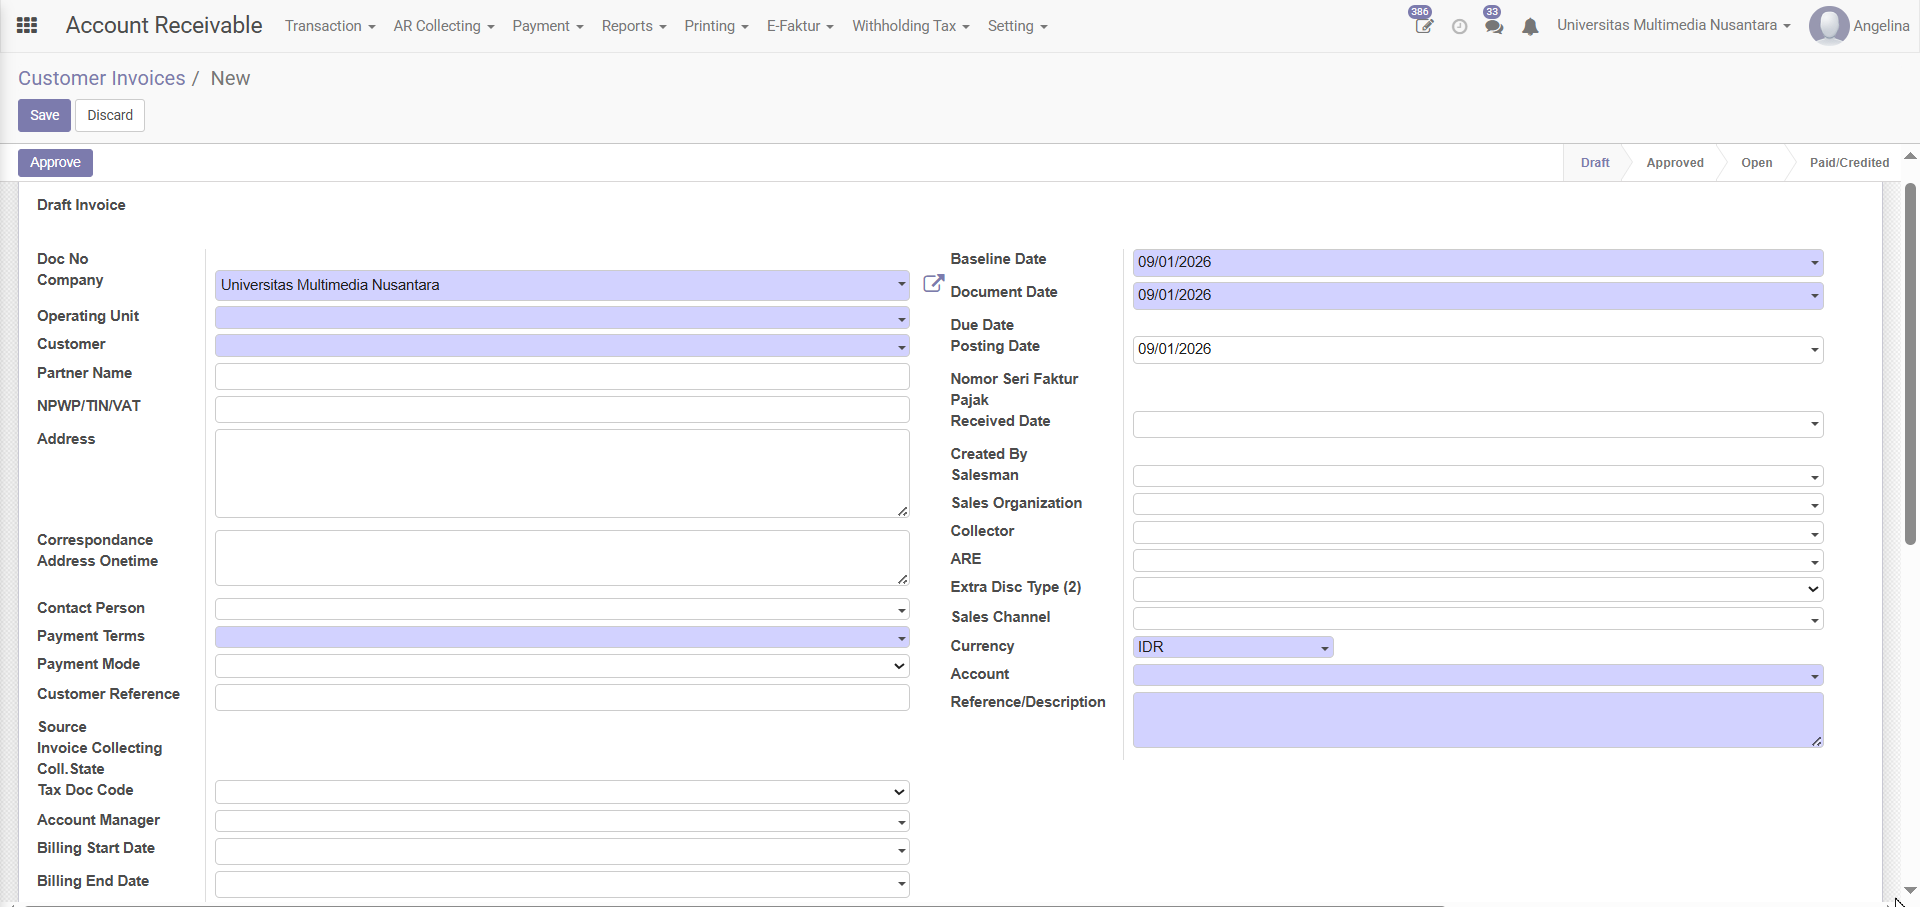Open Company external link icon

[933, 284]
